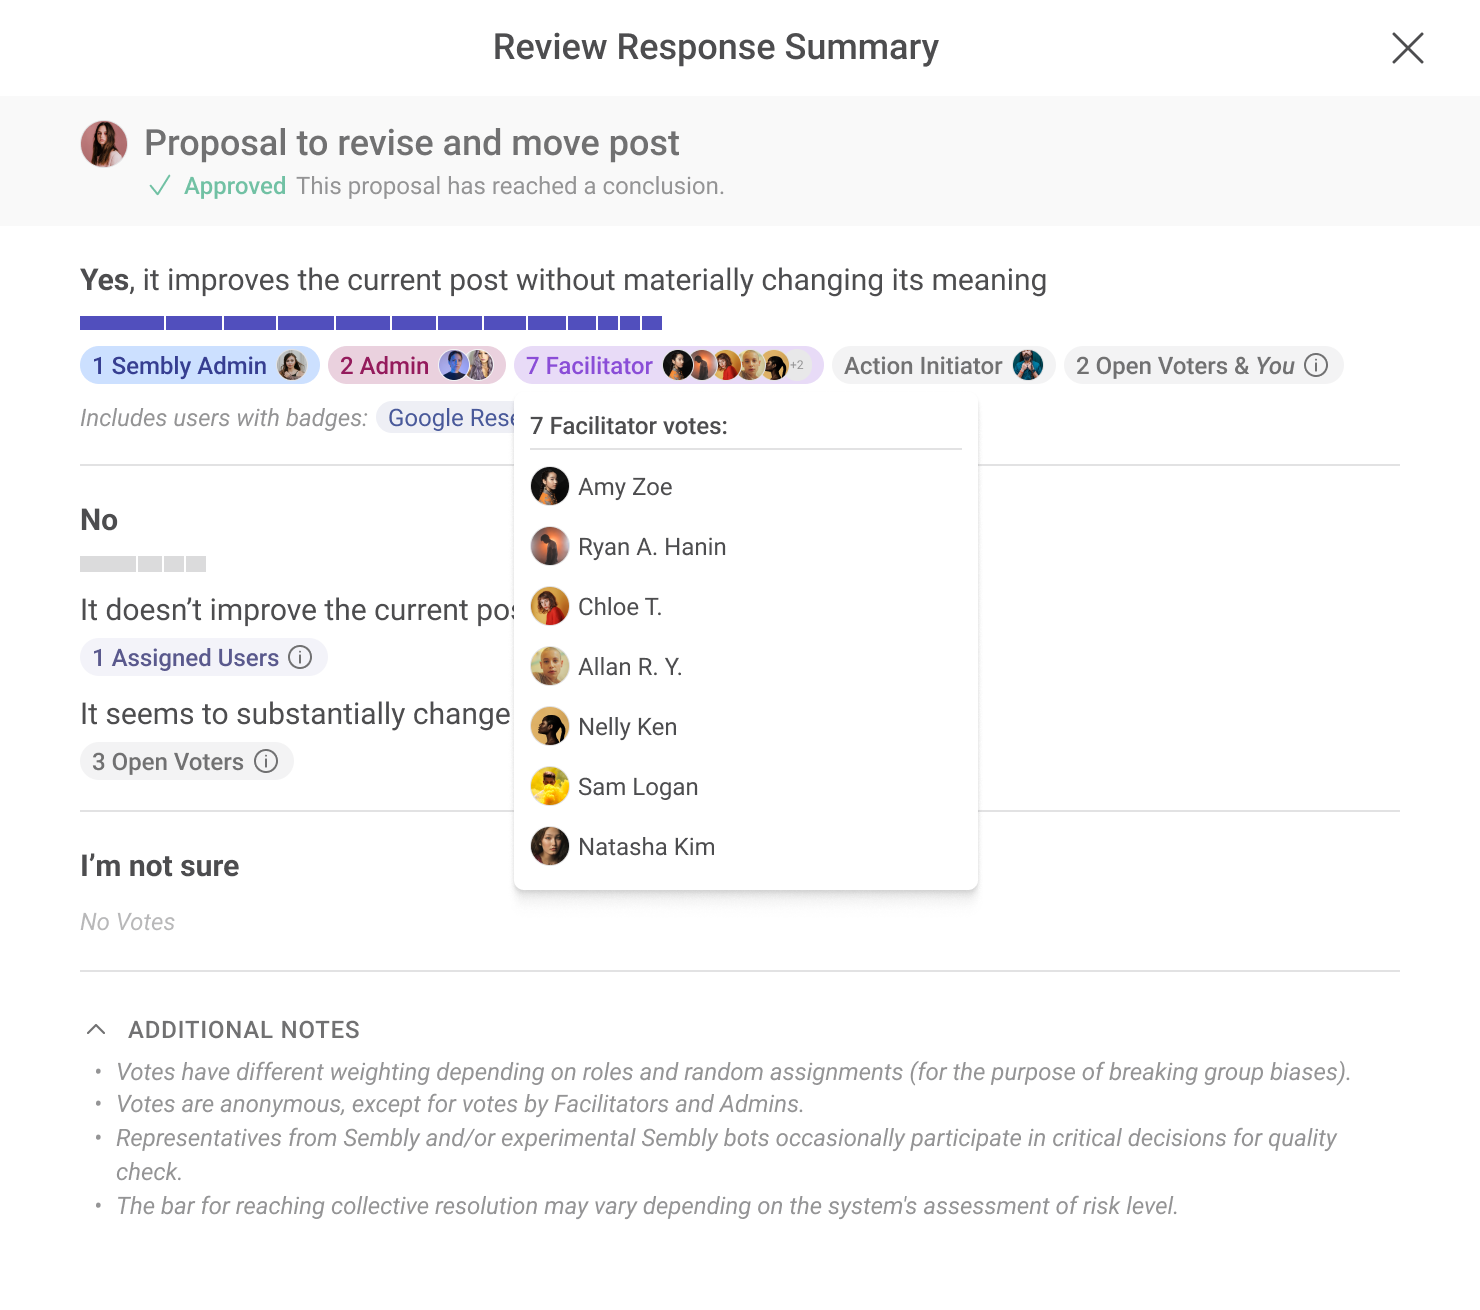This screenshot has height=1310, width=1480.
Task: Click Sam Logan's yellow avatar
Action: tap(549, 787)
